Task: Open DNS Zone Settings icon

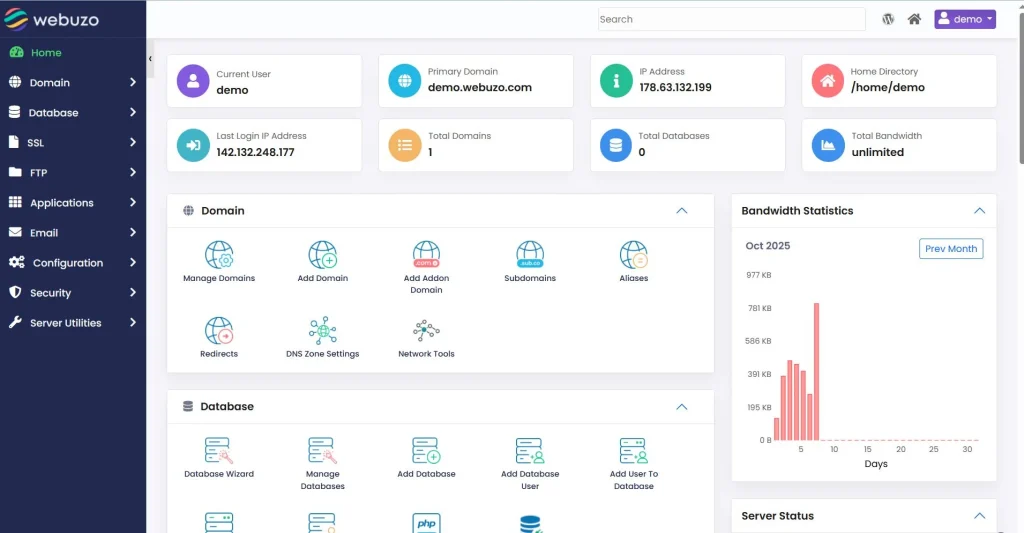Action: tap(322, 331)
